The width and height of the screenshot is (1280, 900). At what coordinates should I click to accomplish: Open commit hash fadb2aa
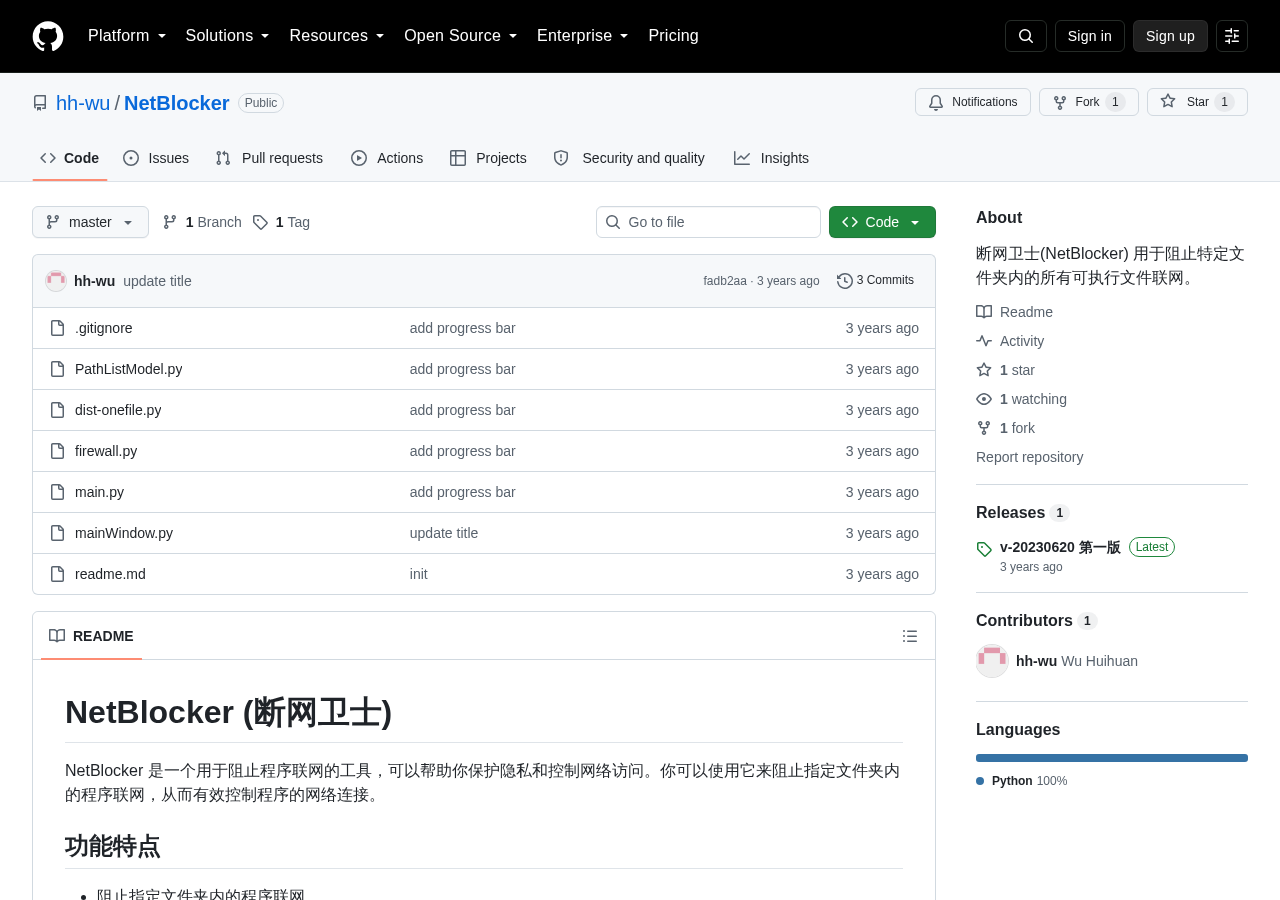pyautogui.click(x=725, y=281)
